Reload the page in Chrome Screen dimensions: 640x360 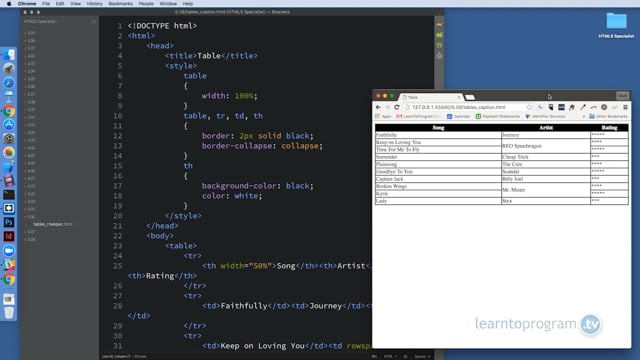[x=396, y=107]
